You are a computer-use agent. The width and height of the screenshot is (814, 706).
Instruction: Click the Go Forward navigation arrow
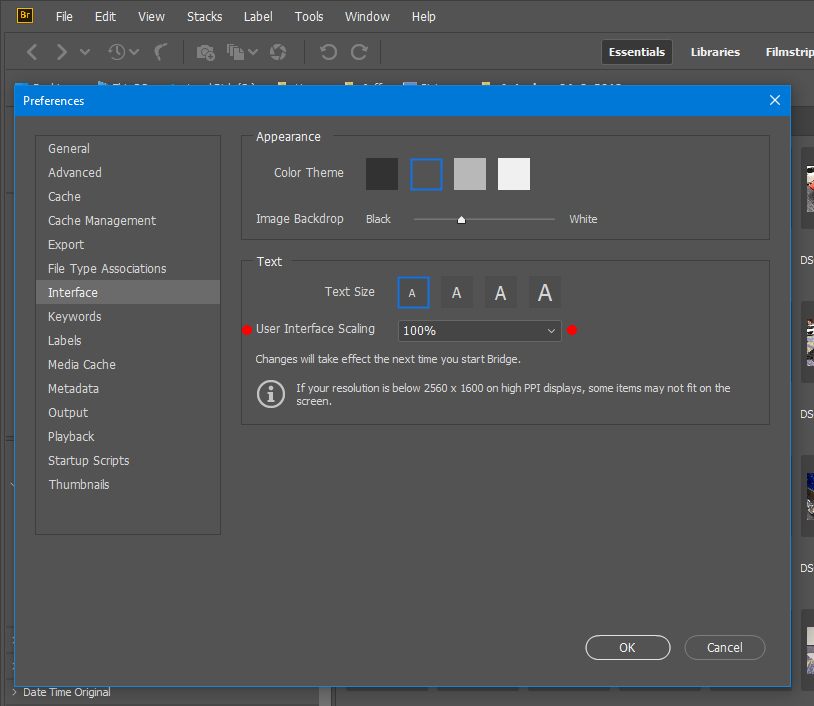pos(59,51)
